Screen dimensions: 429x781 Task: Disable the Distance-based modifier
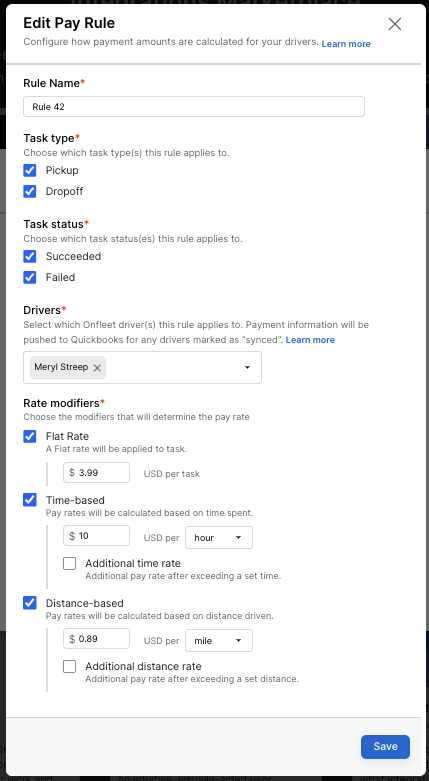coord(30,603)
